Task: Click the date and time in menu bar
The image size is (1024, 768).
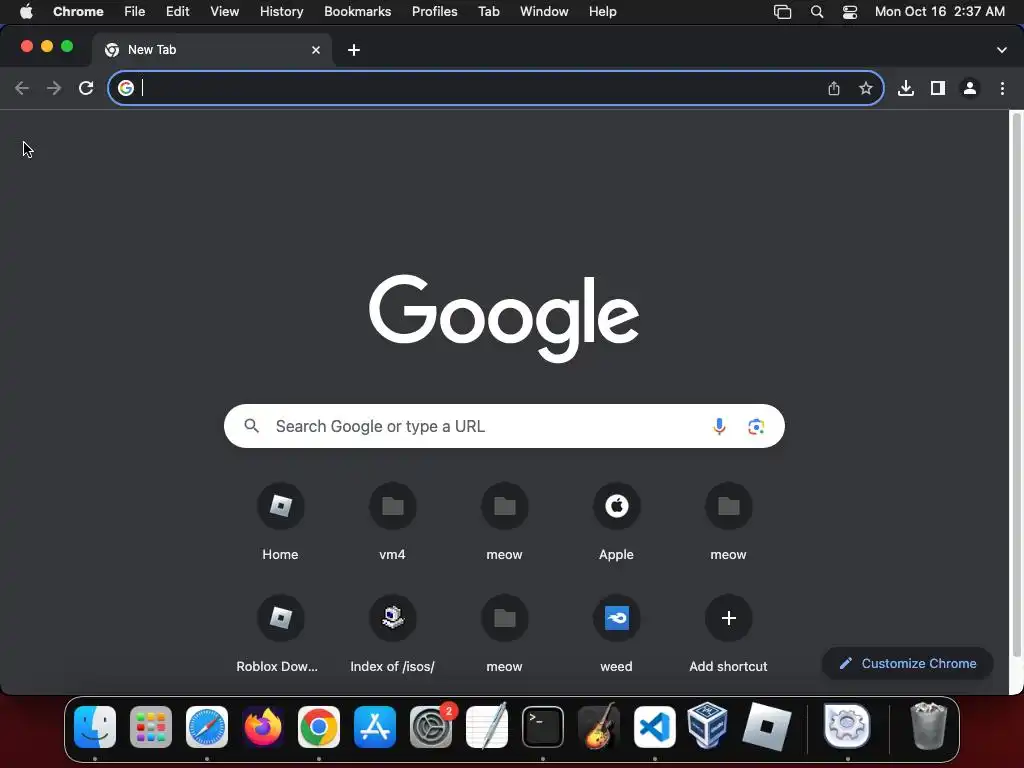Action: click(940, 12)
